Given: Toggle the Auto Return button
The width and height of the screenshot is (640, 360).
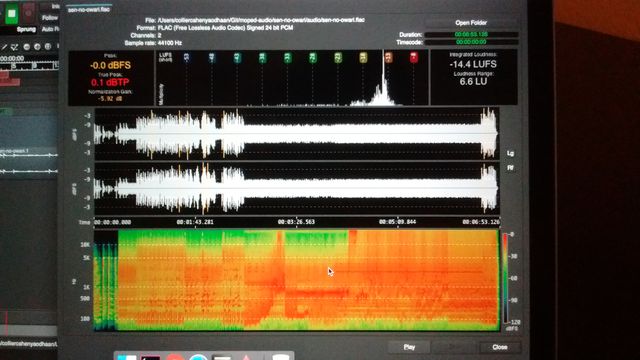Looking at the screenshot, I should pos(50,29).
